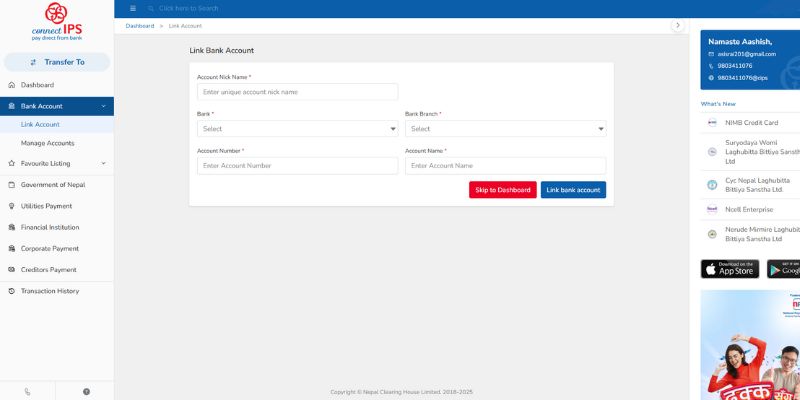Open the App Store download badge
Image resolution: width=800 pixels, height=400 pixels.
coord(729,268)
